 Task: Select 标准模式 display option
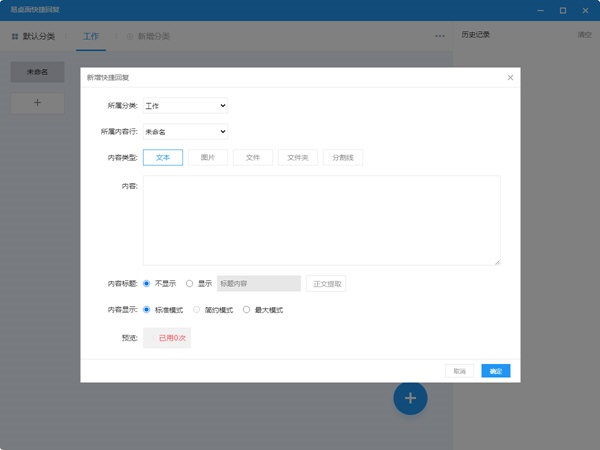pos(147,310)
